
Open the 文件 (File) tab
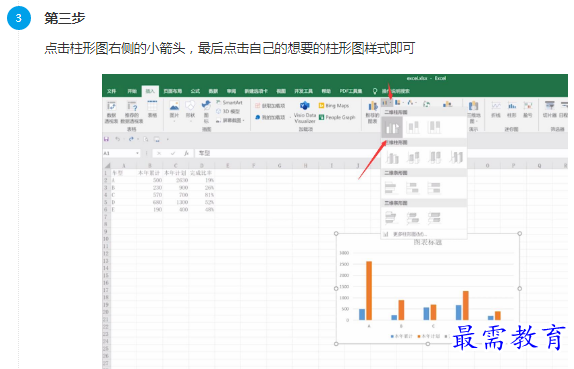click(111, 91)
